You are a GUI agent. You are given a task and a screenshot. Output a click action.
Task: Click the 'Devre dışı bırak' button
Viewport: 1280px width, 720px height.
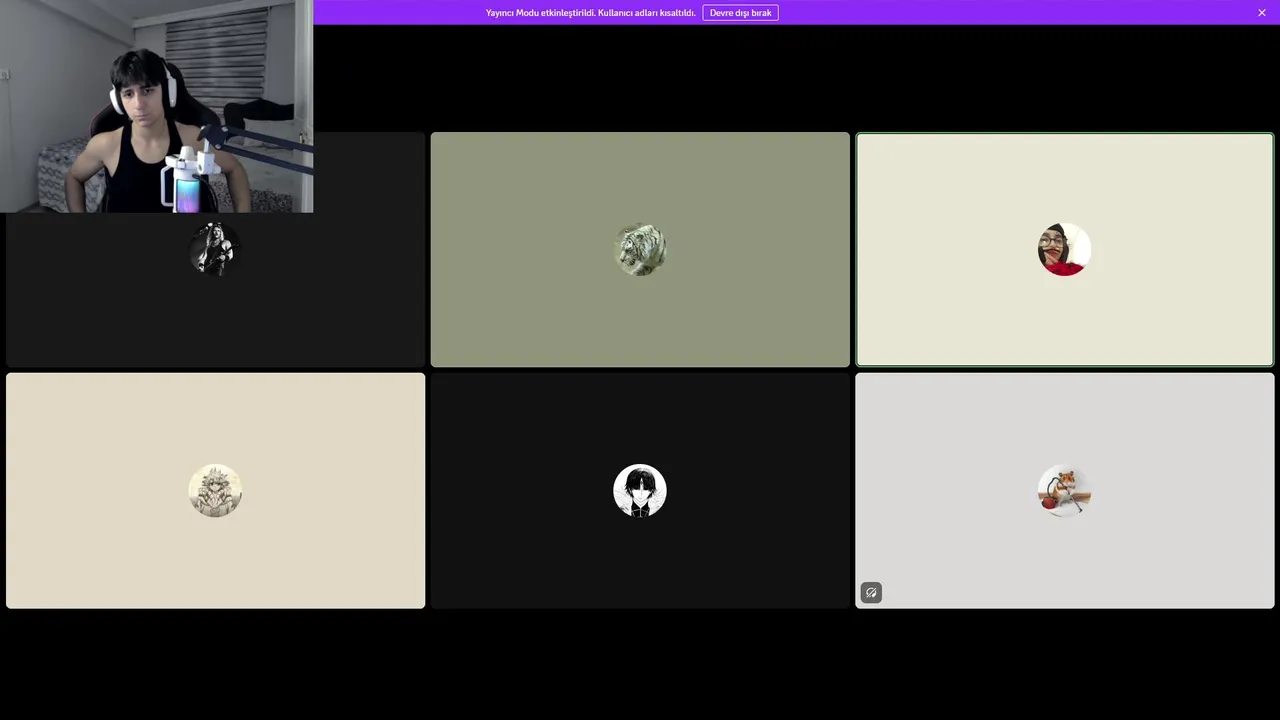pos(740,13)
